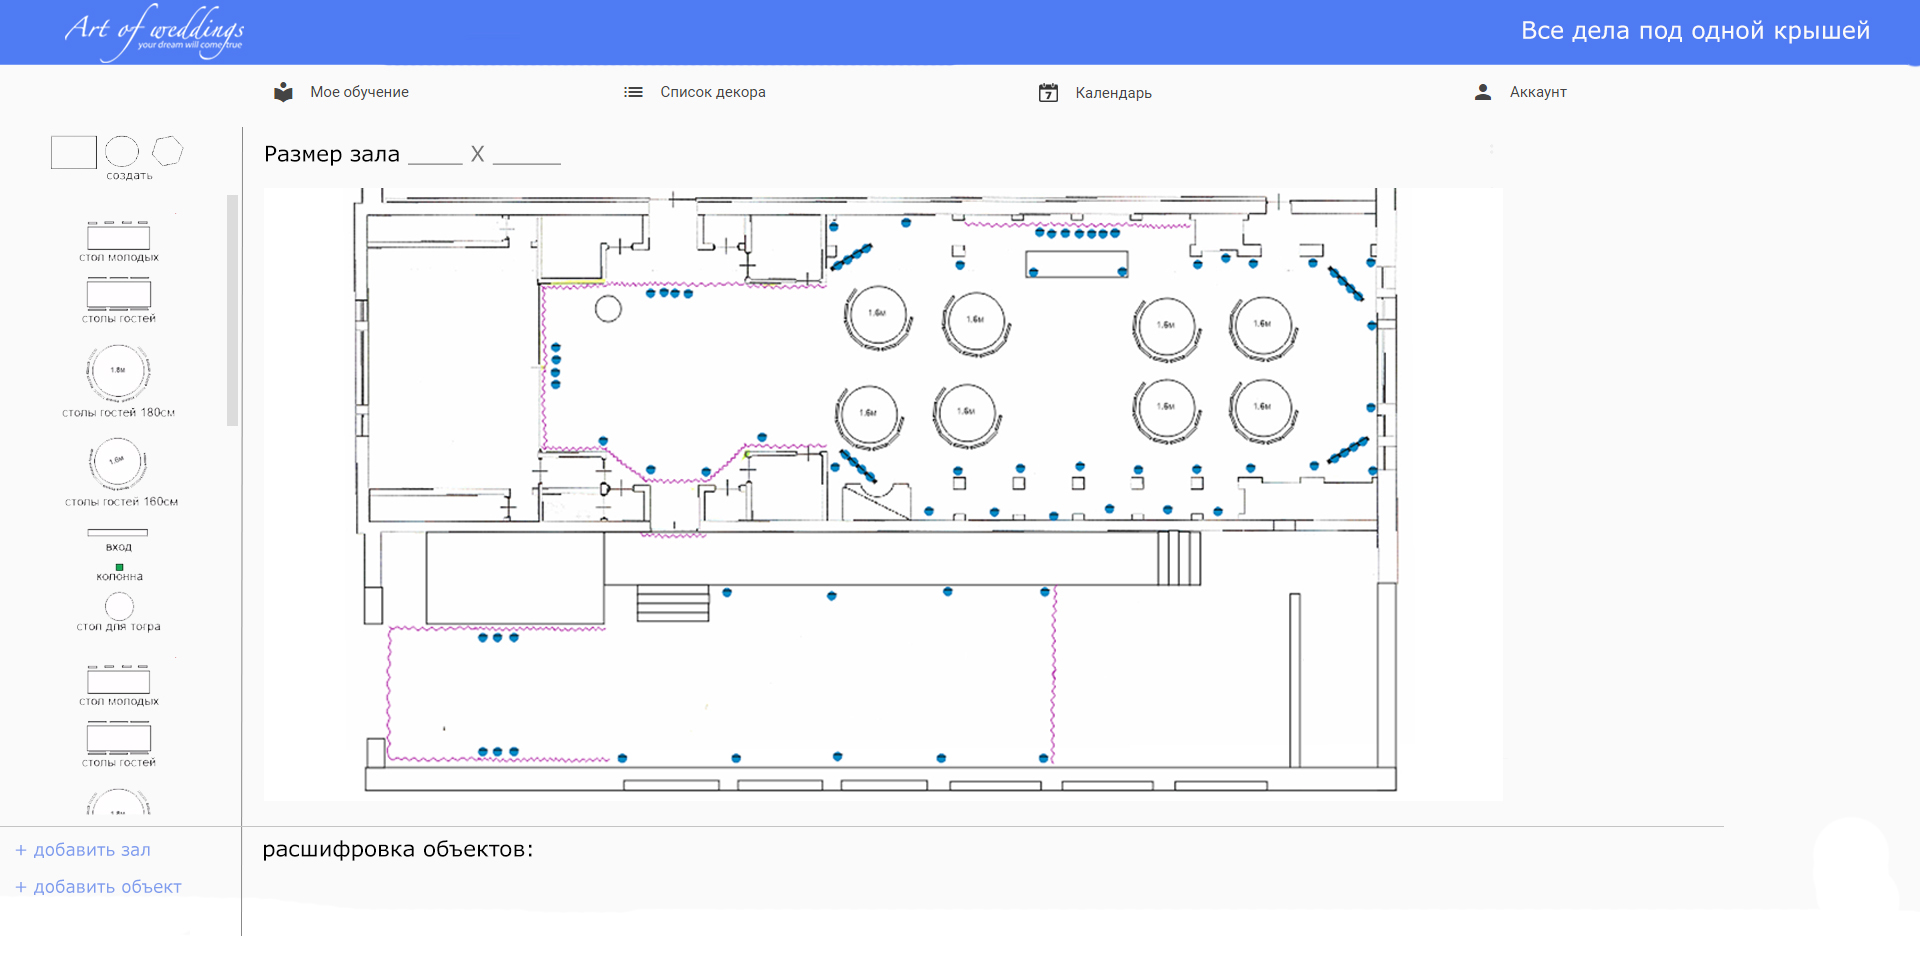The width and height of the screenshot is (1920, 954).
Task: Focus the first Размер зала dimension field
Action: click(x=435, y=154)
